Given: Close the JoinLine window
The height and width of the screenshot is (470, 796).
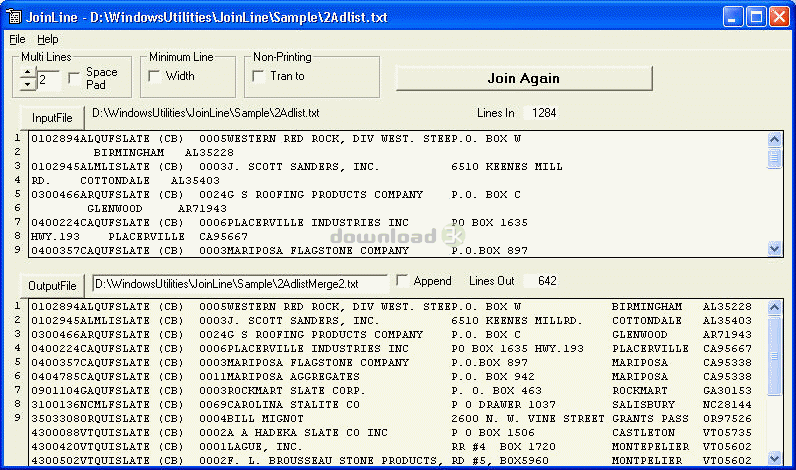Looking at the screenshot, I should tap(779, 17).
